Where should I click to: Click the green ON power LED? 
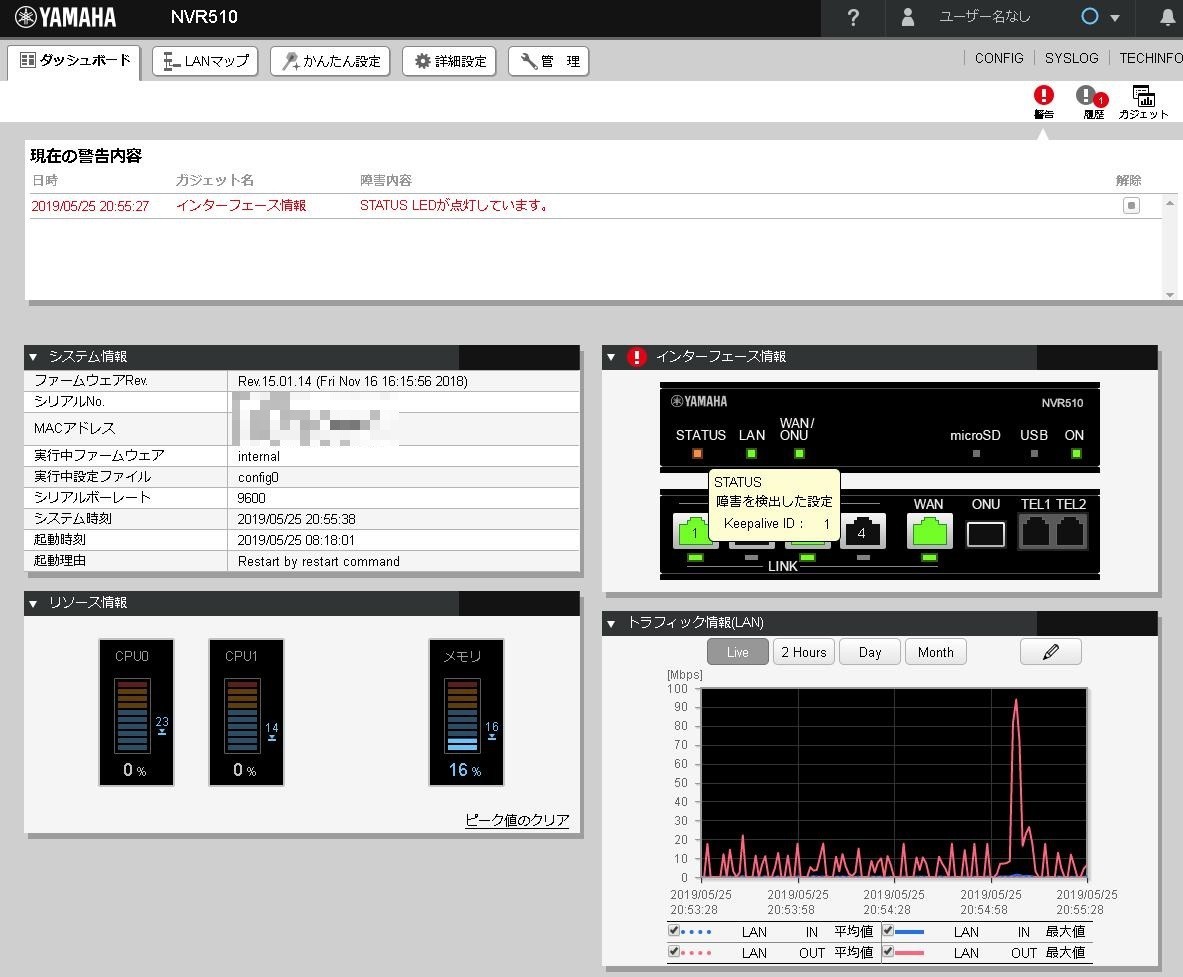click(x=1076, y=453)
